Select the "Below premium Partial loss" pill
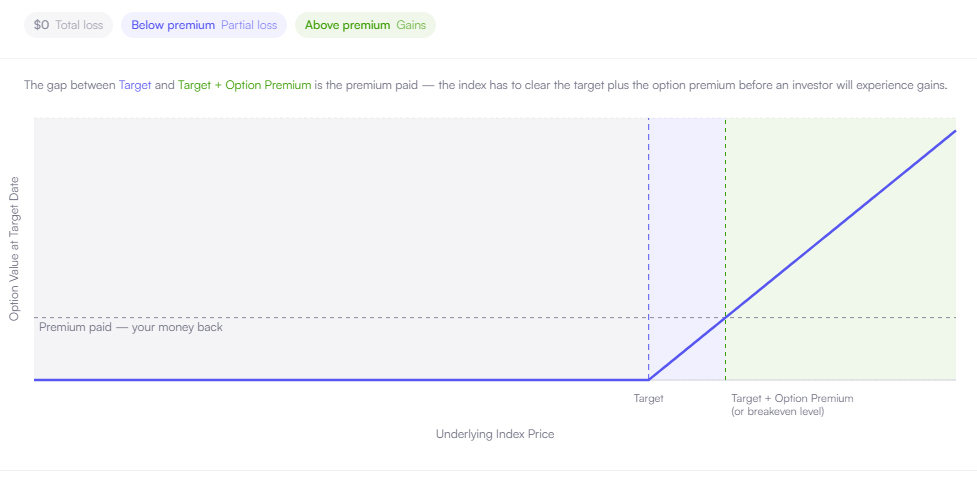Viewport: 977px width, 486px height. pyautogui.click(x=204, y=26)
